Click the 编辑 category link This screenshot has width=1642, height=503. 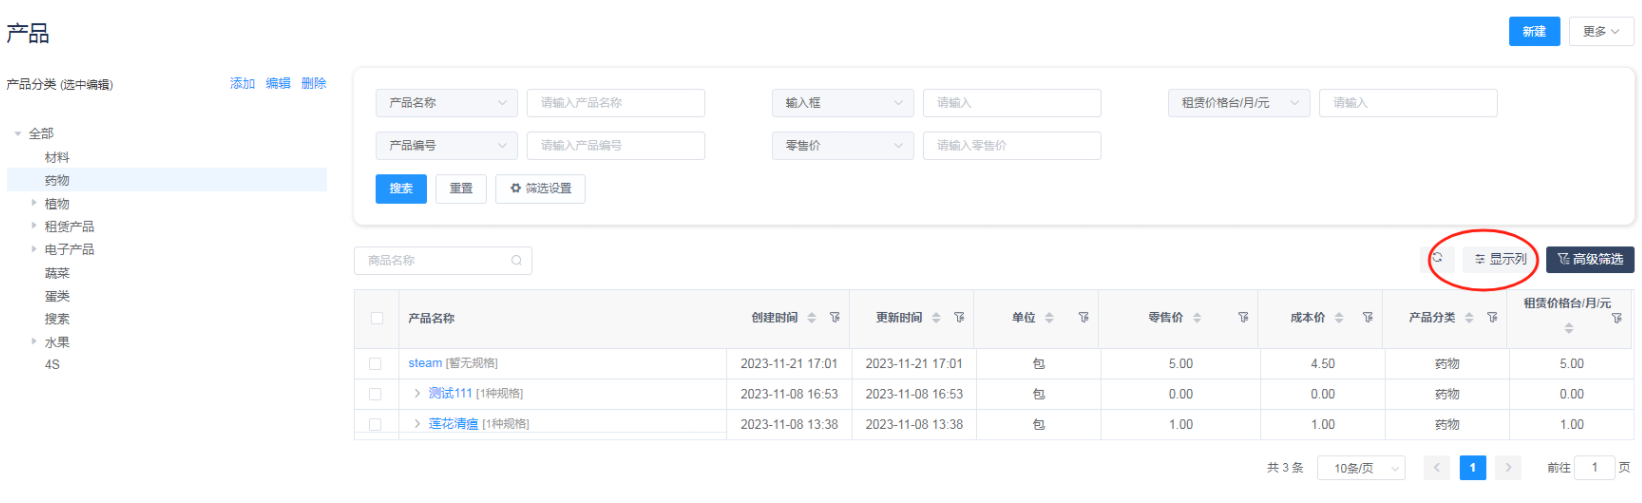pyautogui.click(x=278, y=84)
